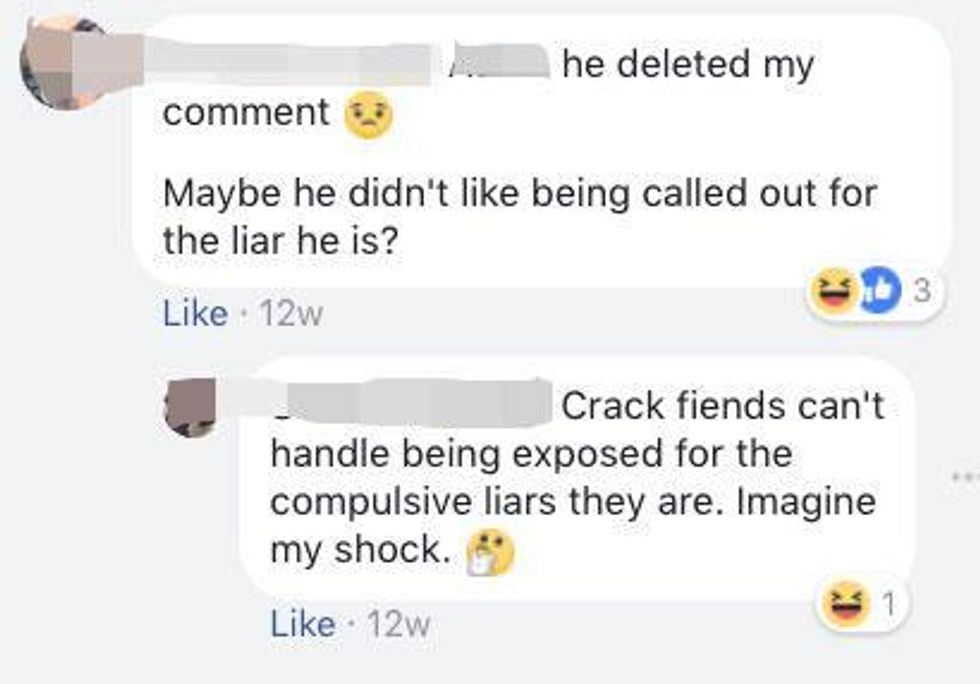Click the 12w timestamp under the top comment

[x=291, y=315]
